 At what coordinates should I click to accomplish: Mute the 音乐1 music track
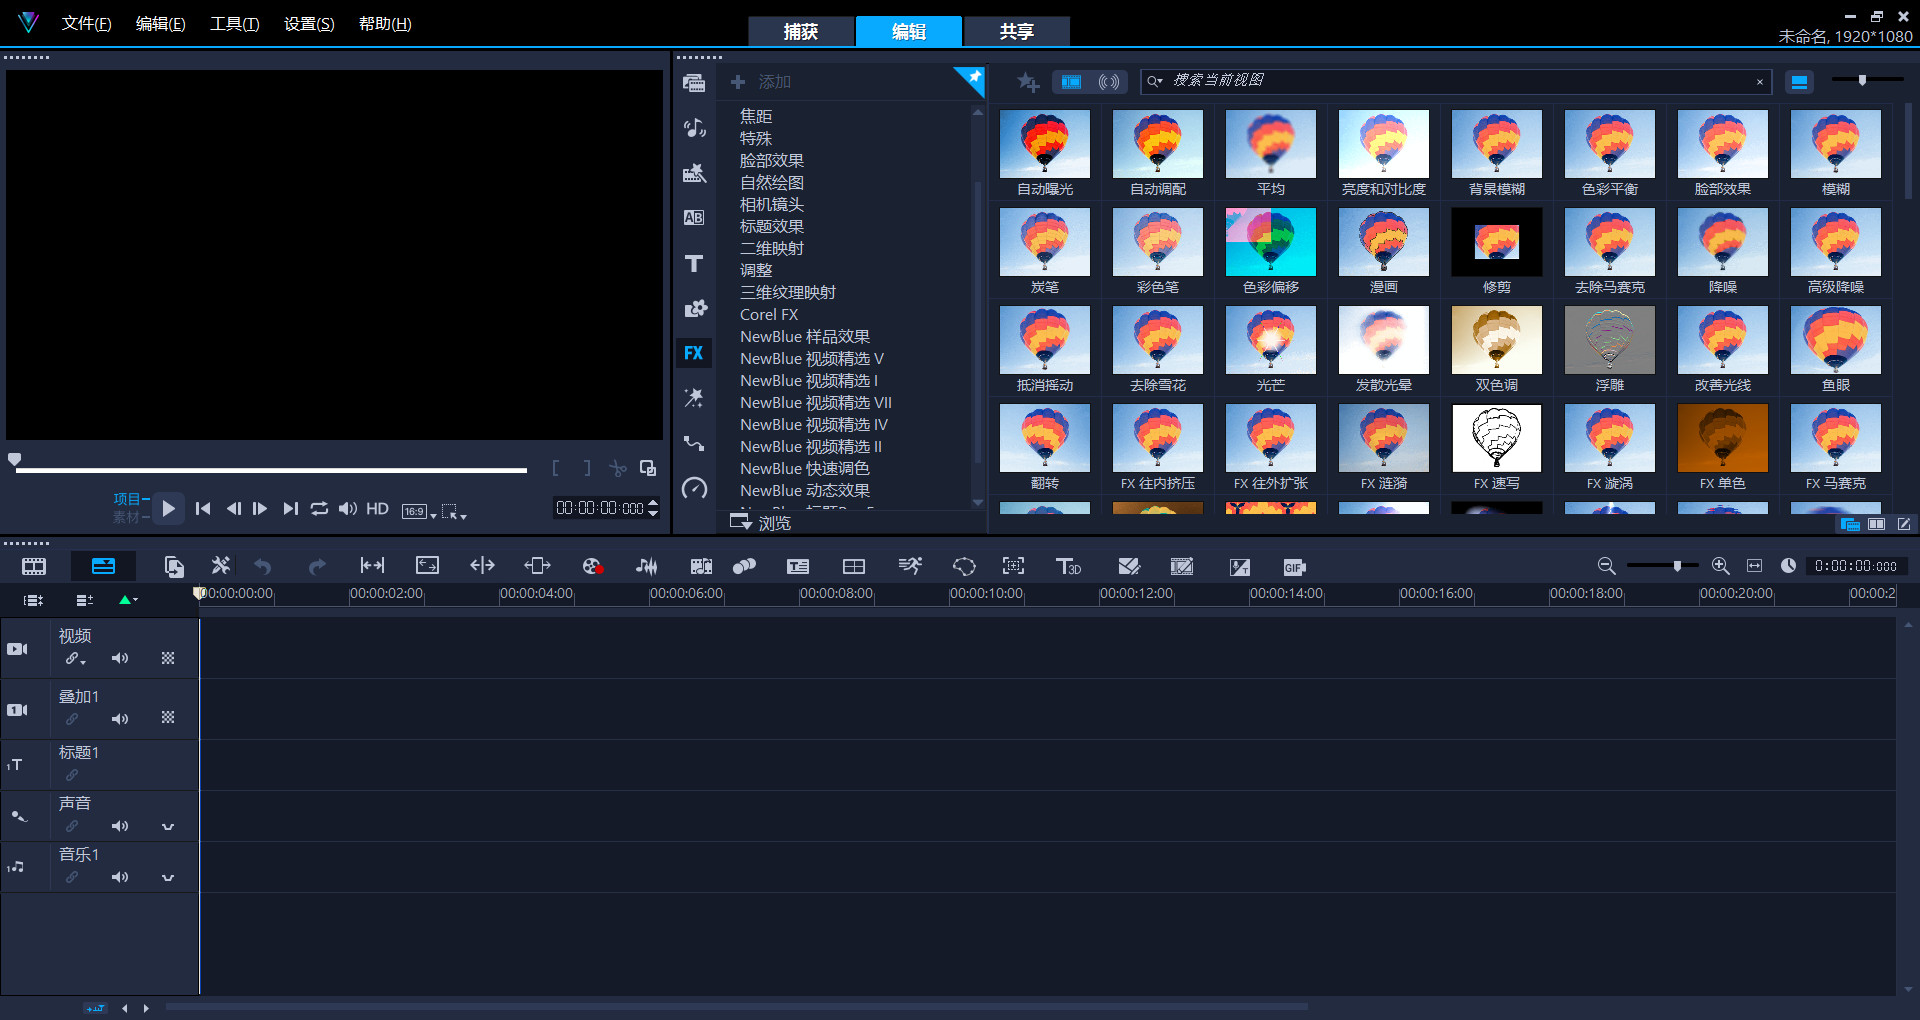point(120,877)
